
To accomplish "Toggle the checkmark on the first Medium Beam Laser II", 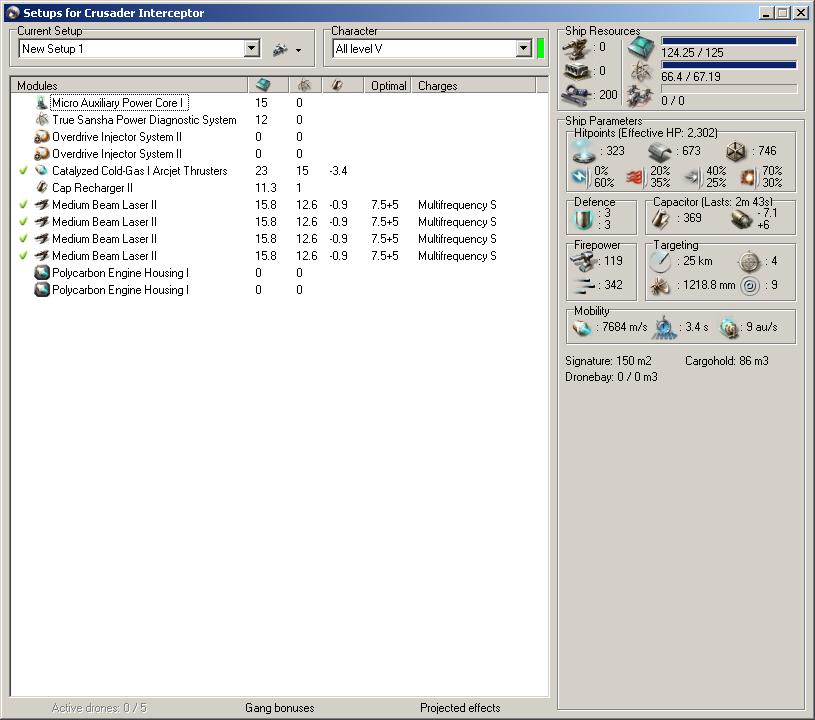I will 23,204.
